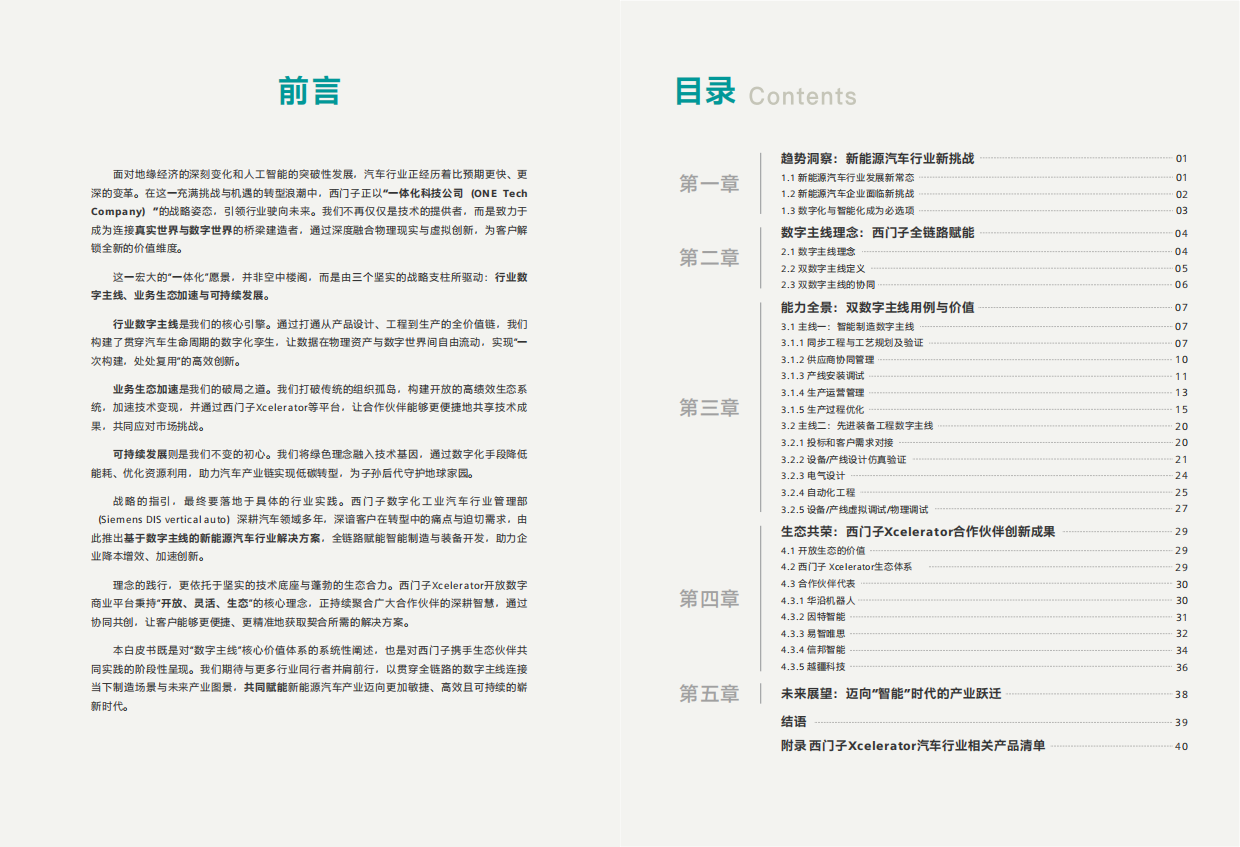The image size is (1240, 847).
Task: Open entry '1.1 新能源汽车行业发展新常态'
Action: coord(848,177)
